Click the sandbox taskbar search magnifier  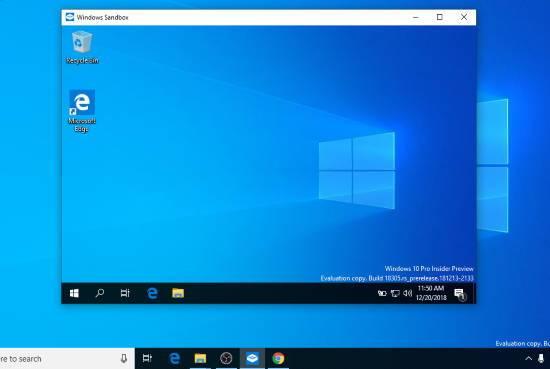(100, 293)
